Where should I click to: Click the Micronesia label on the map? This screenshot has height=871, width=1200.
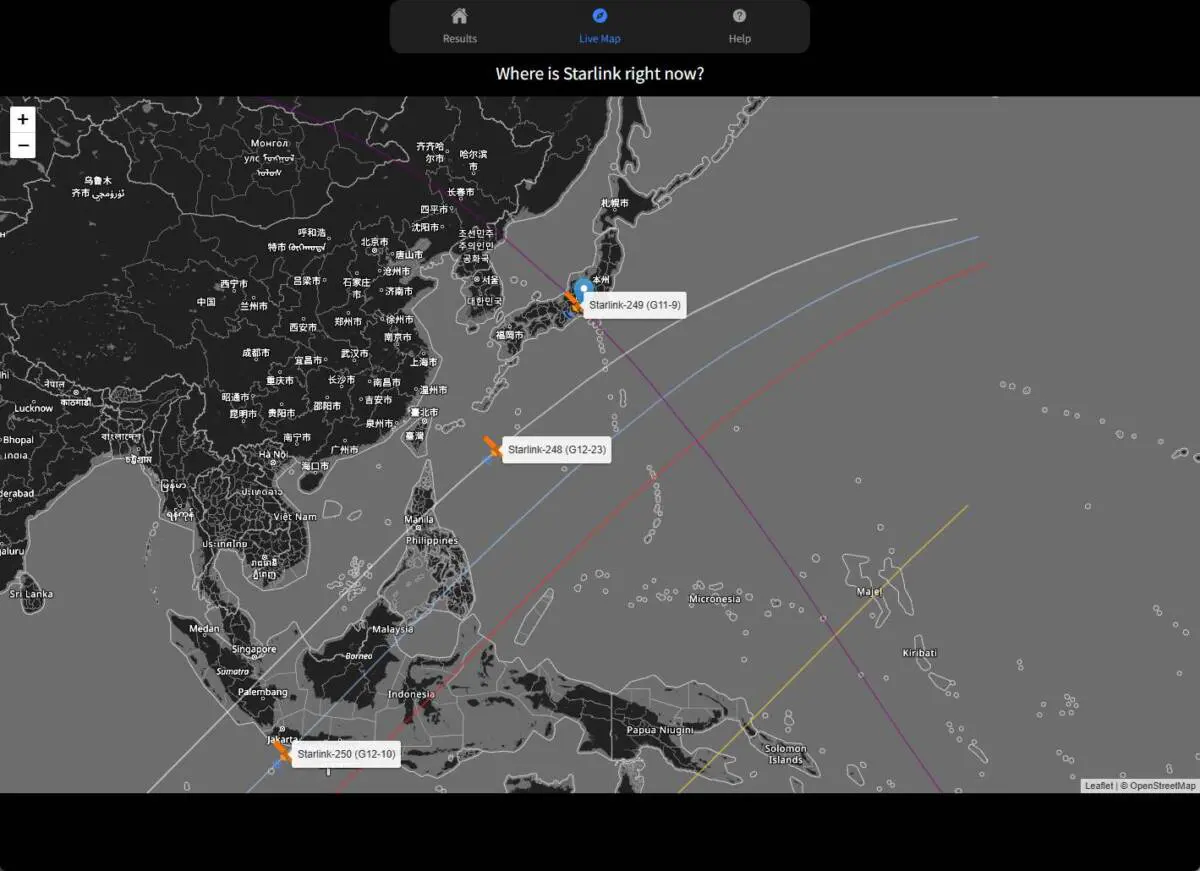click(715, 599)
